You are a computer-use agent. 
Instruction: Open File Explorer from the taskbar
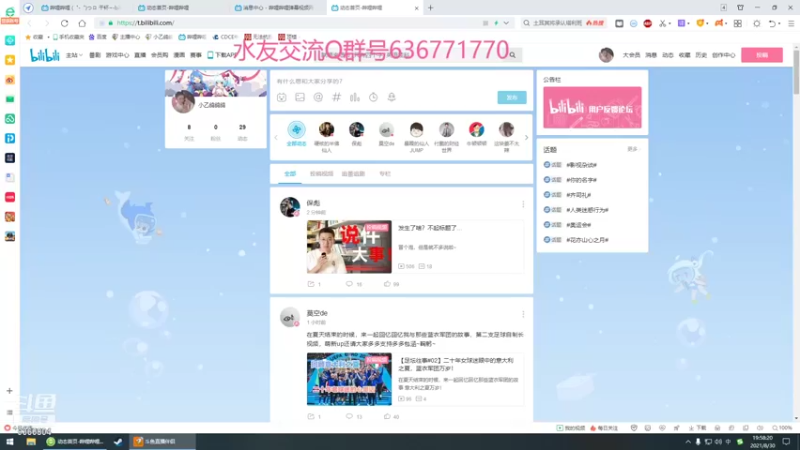pyautogui.click(x=31, y=442)
